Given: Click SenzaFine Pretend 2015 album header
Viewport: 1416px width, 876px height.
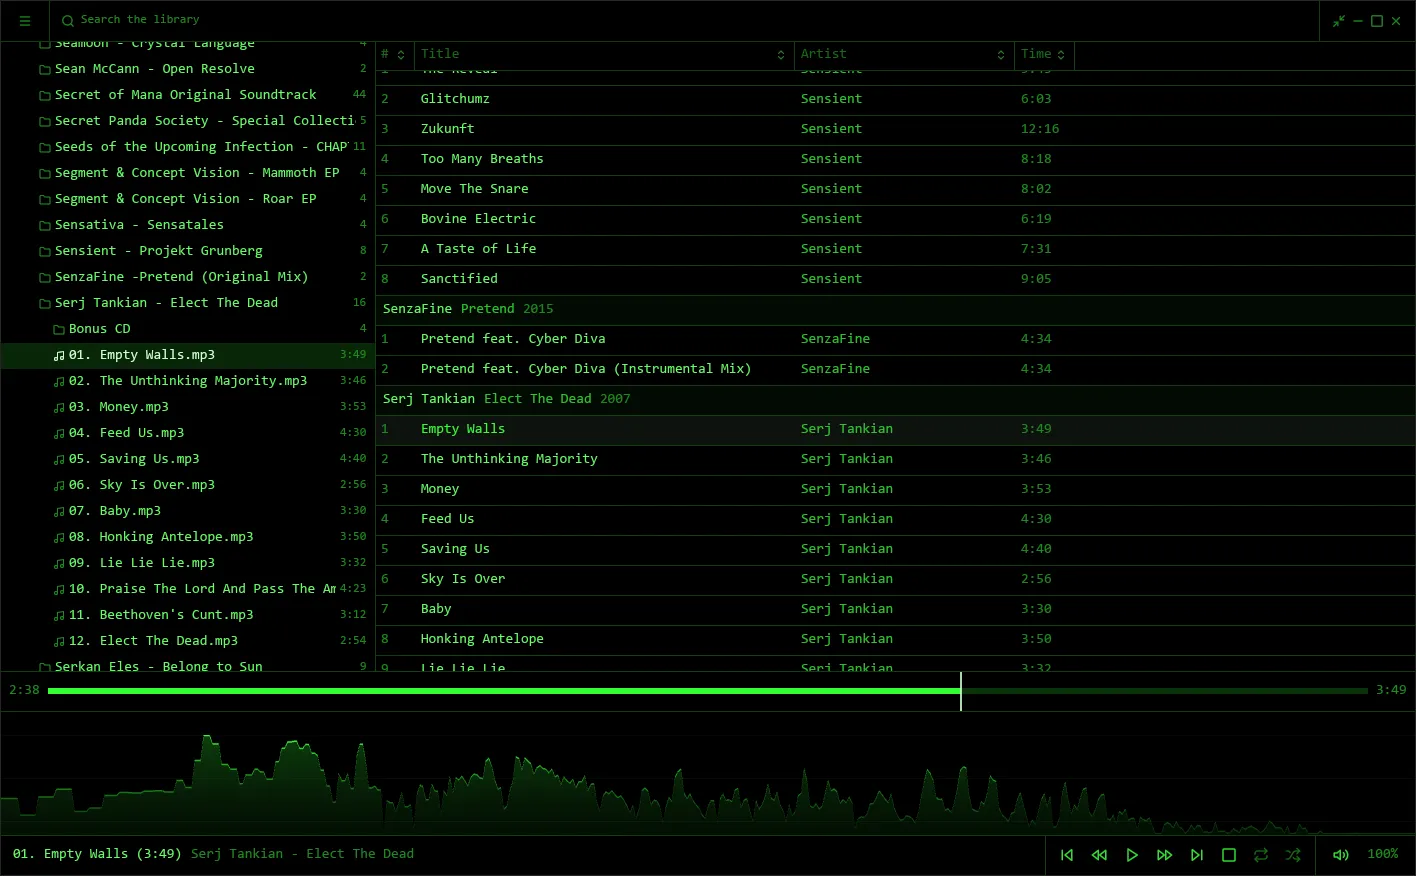Looking at the screenshot, I should (x=895, y=309).
